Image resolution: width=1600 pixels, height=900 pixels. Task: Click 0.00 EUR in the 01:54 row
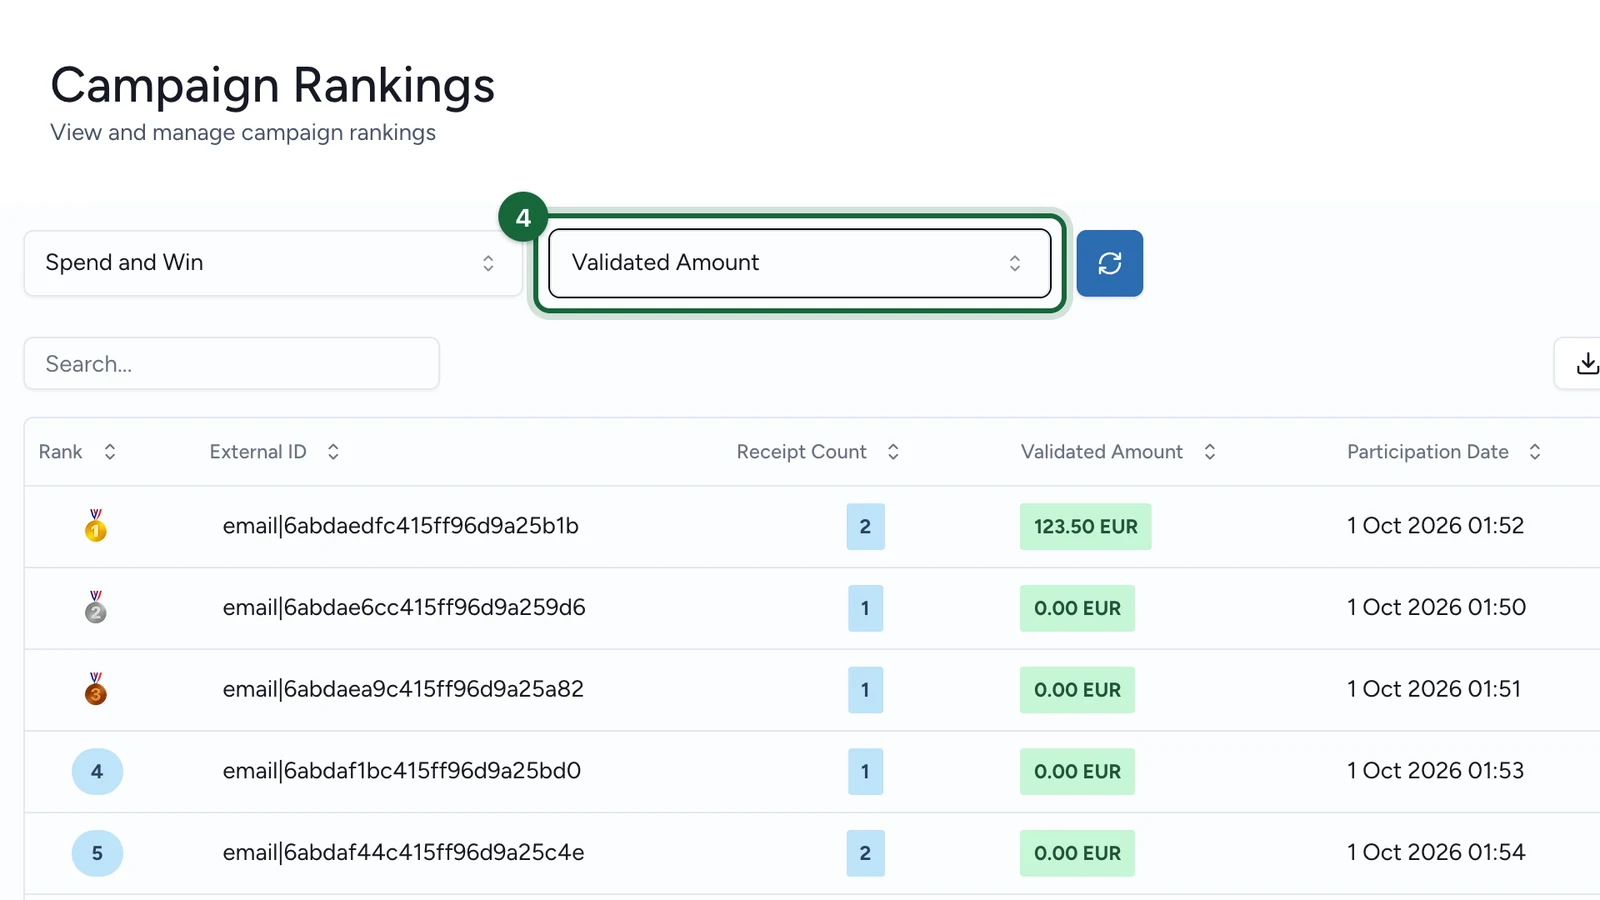(x=1077, y=853)
